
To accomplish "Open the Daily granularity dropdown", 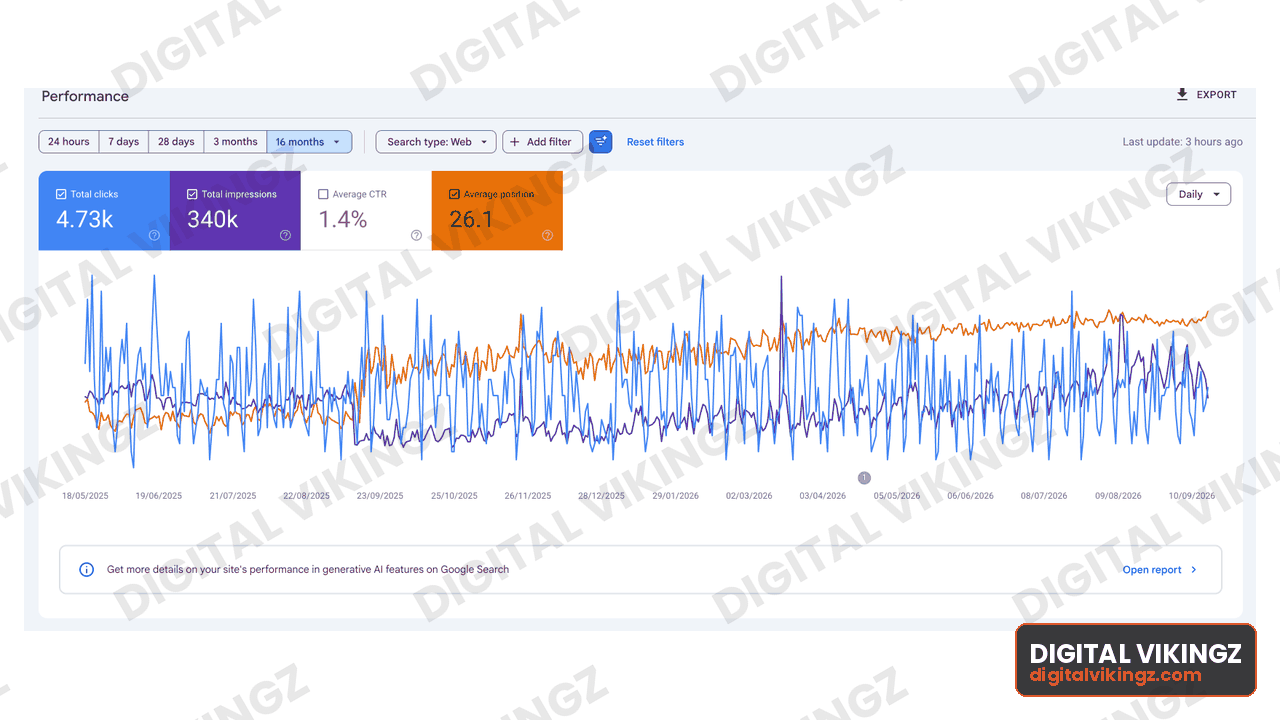I will click(x=1198, y=194).
